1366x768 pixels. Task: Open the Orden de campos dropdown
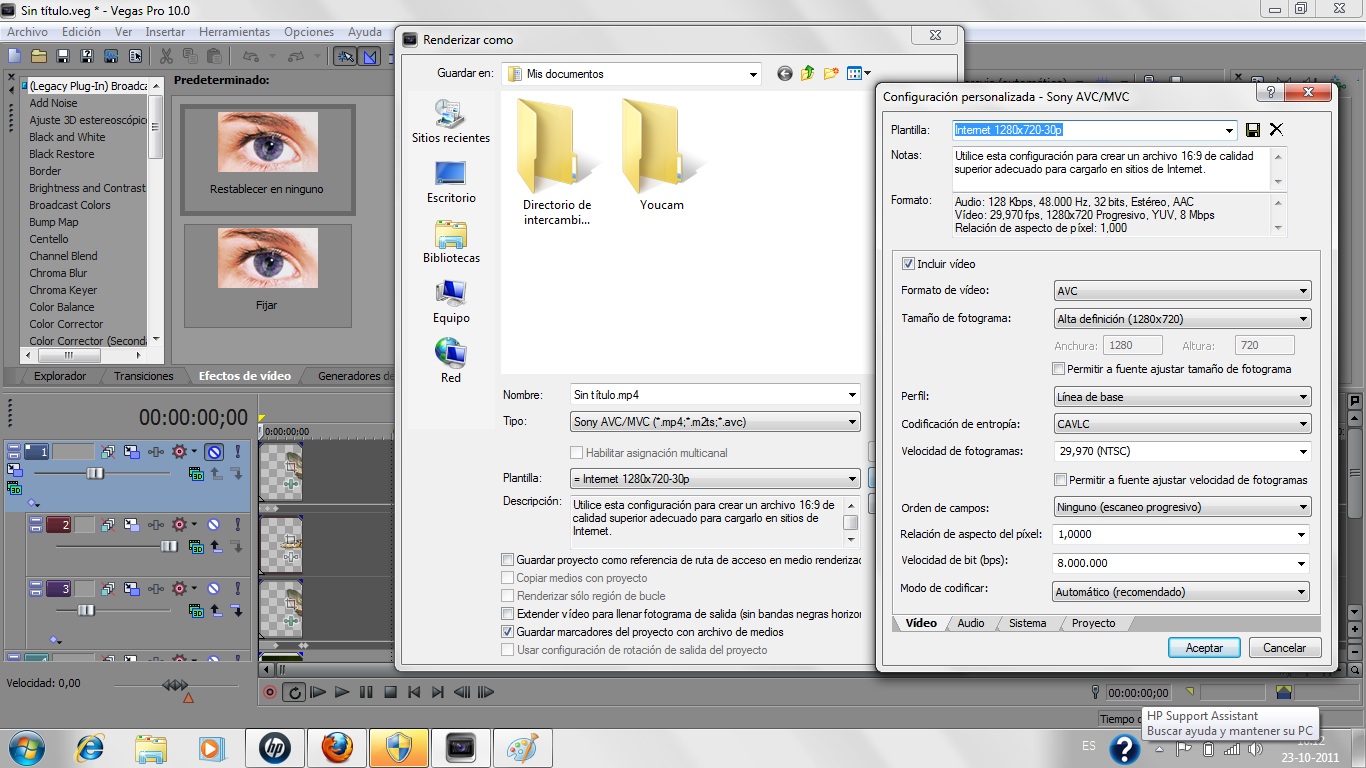(x=1182, y=507)
